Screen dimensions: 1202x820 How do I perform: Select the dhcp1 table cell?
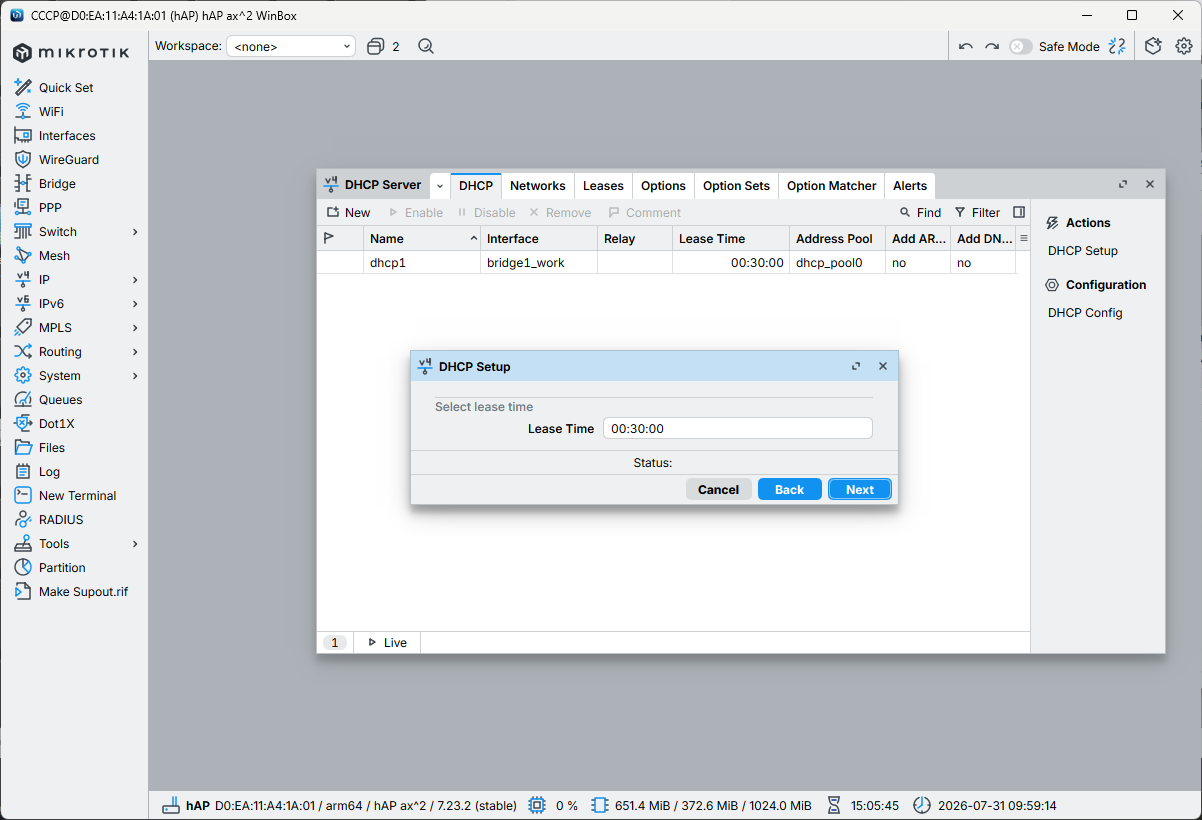[x=423, y=263]
